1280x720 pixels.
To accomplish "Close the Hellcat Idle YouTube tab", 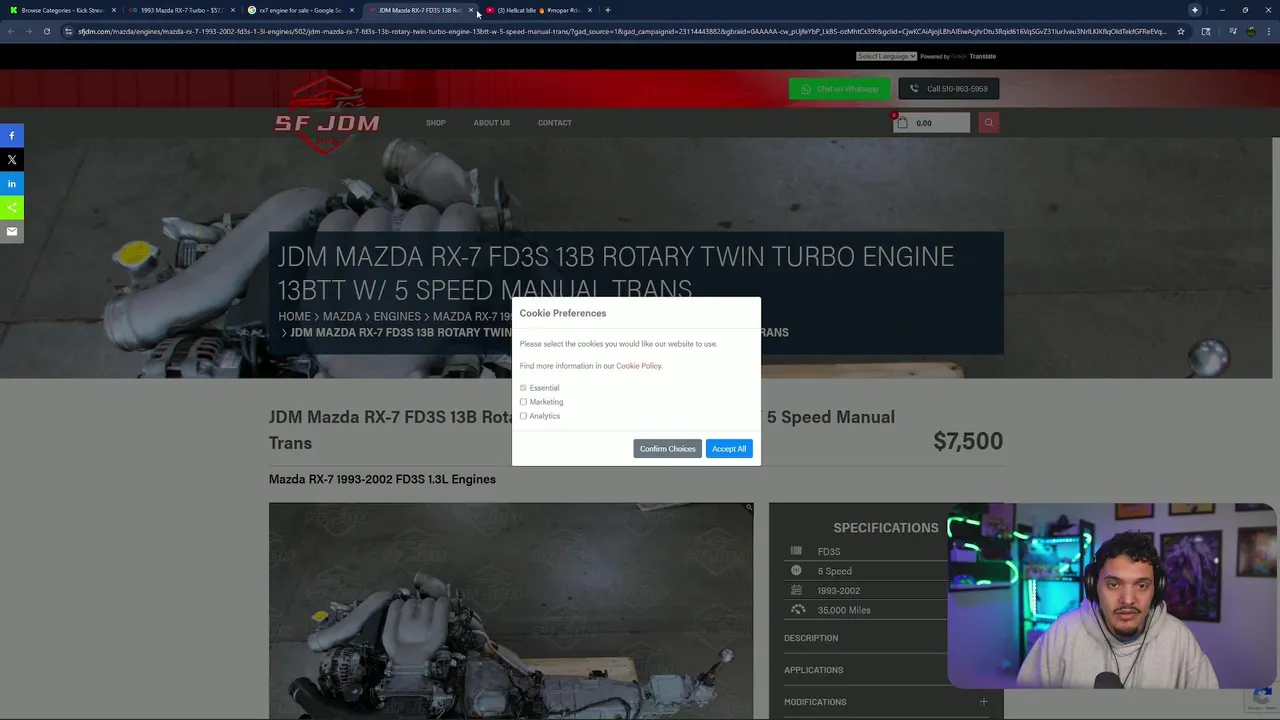I will [589, 10].
